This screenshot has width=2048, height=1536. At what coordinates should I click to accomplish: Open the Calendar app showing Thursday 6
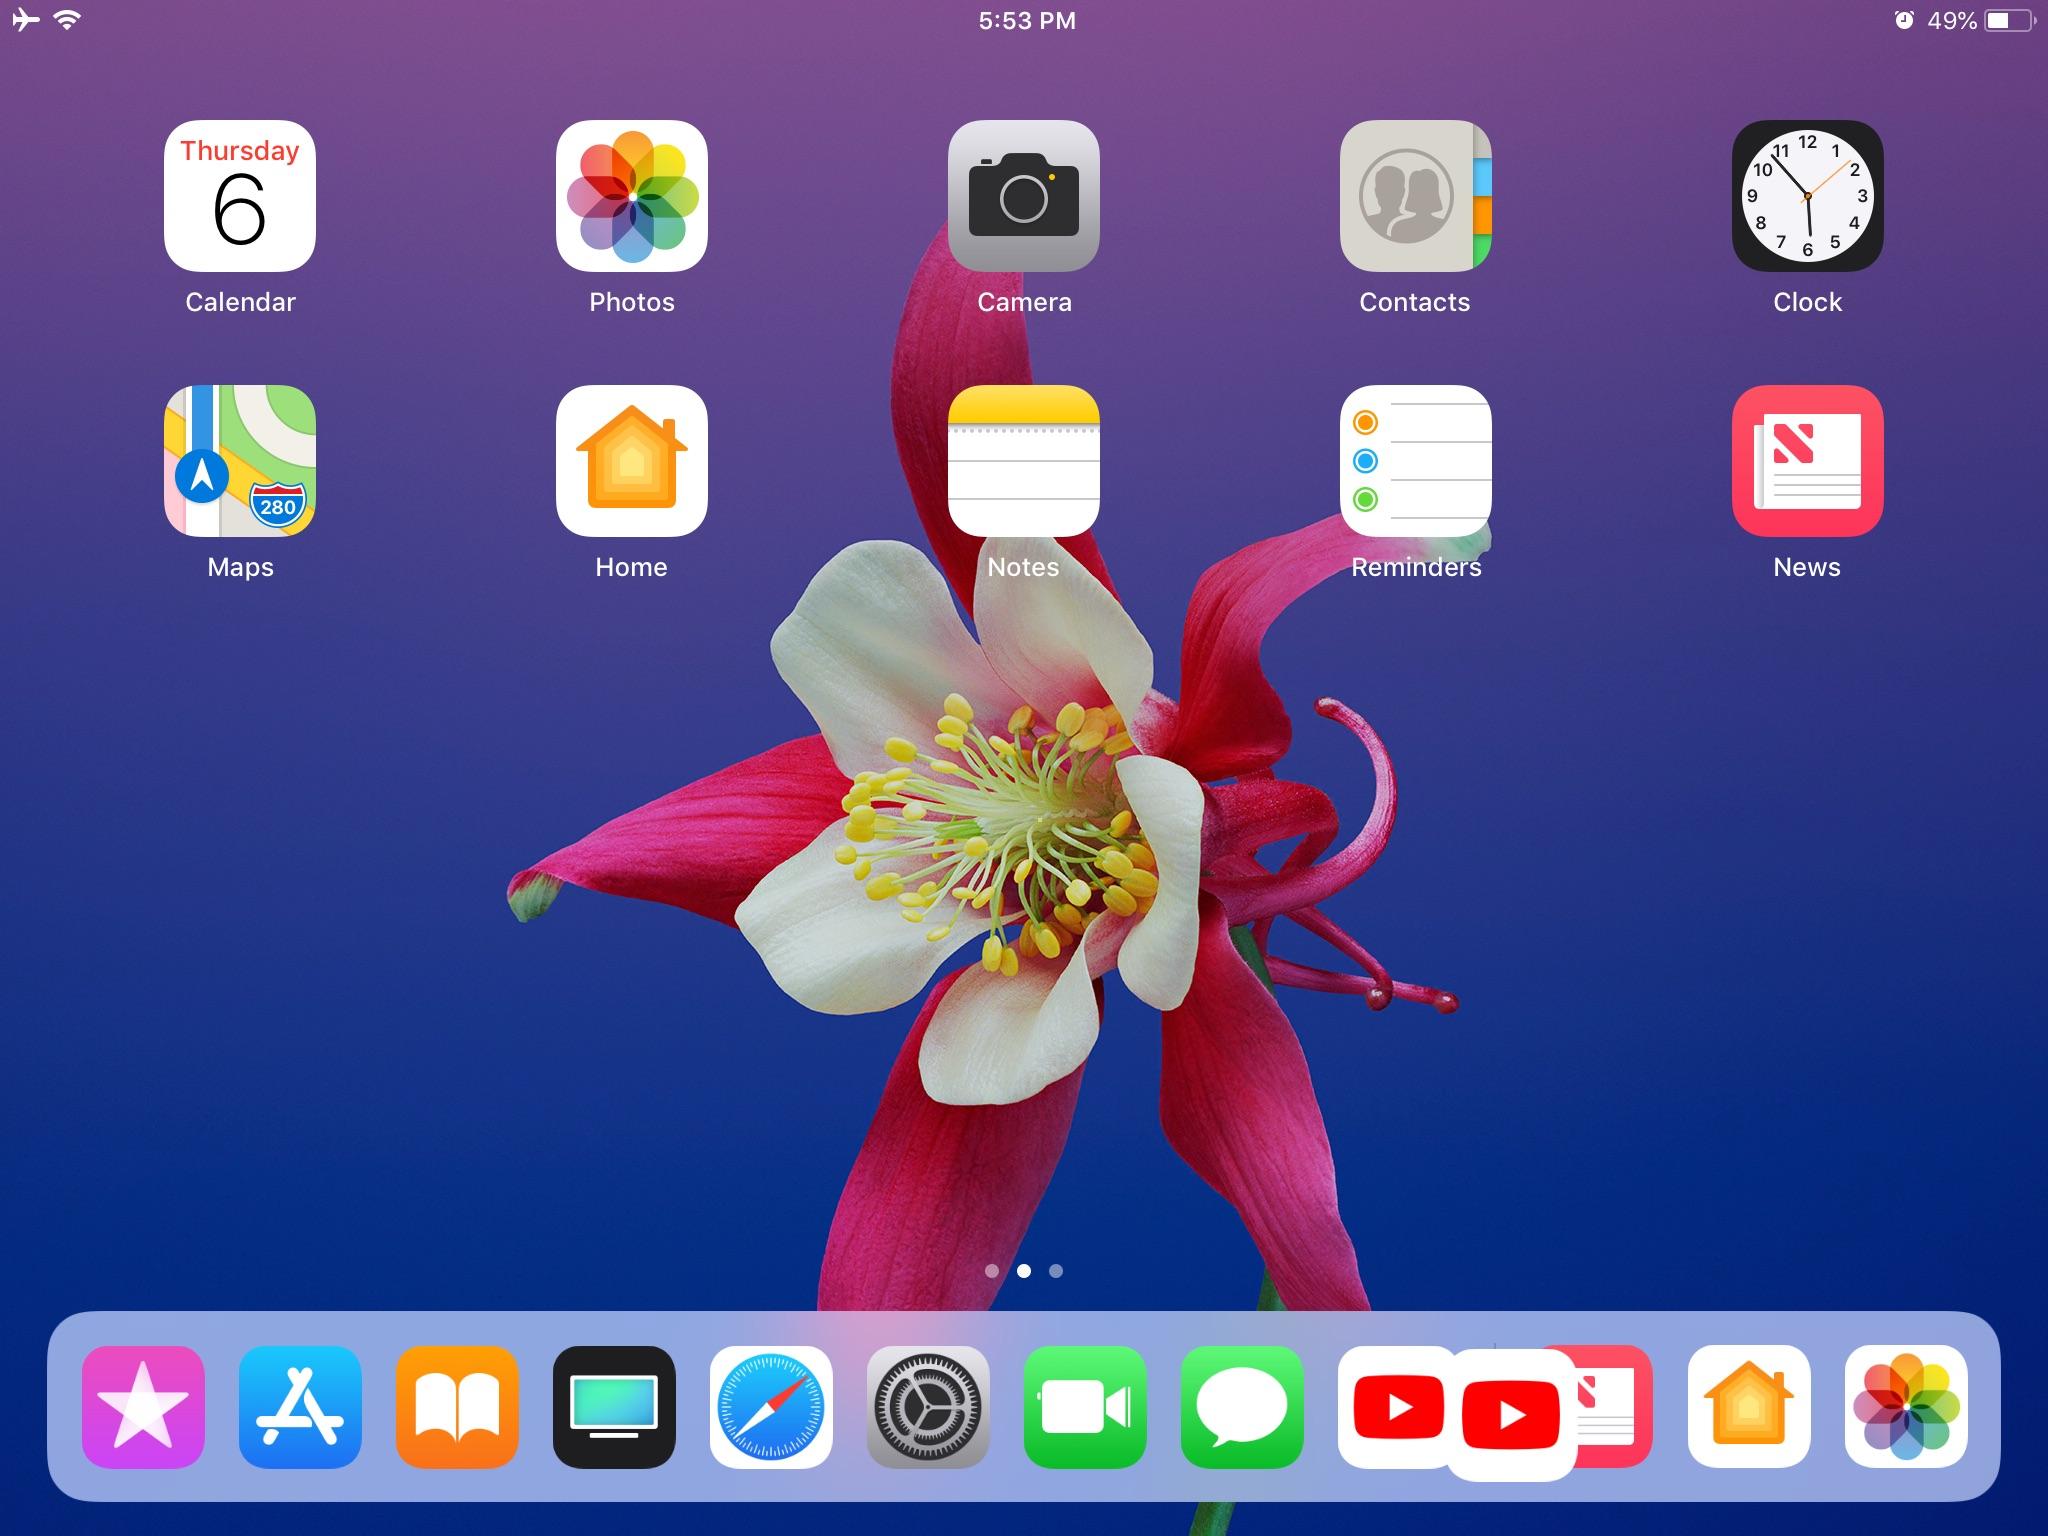click(x=240, y=198)
